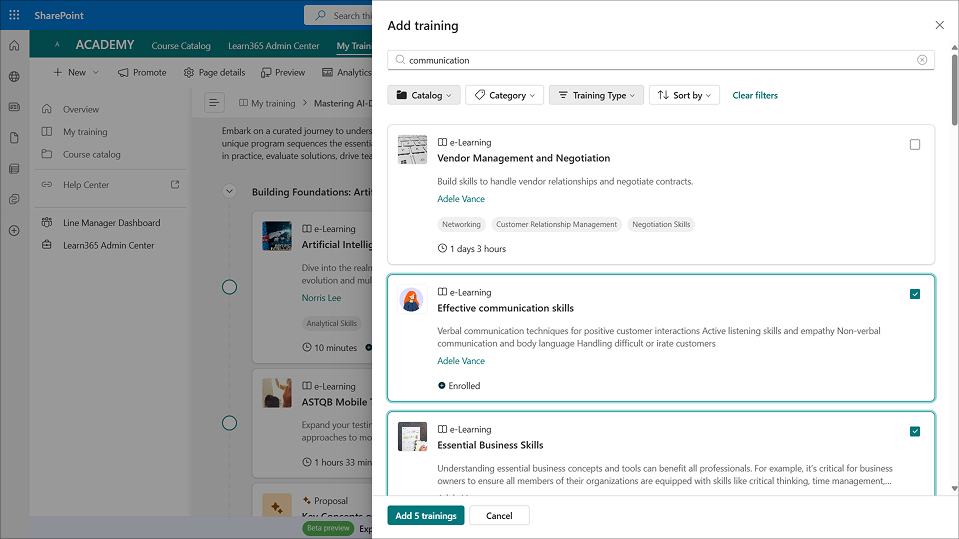
Task: Open the SharePoint app launcher grid icon
Action: (x=14, y=15)
